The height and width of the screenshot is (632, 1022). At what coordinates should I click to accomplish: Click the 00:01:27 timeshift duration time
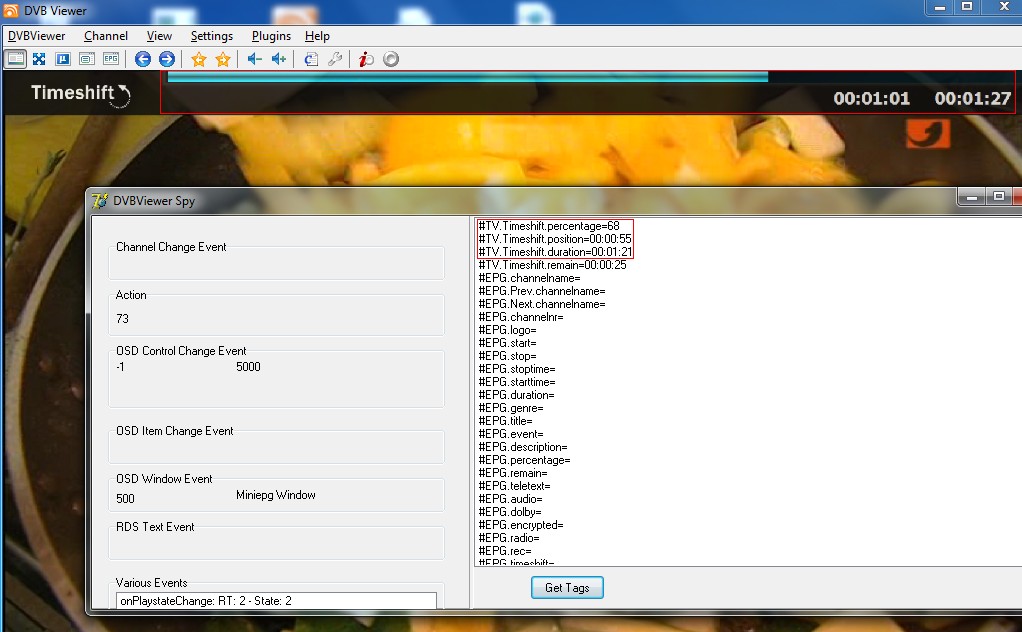point(972,98)
